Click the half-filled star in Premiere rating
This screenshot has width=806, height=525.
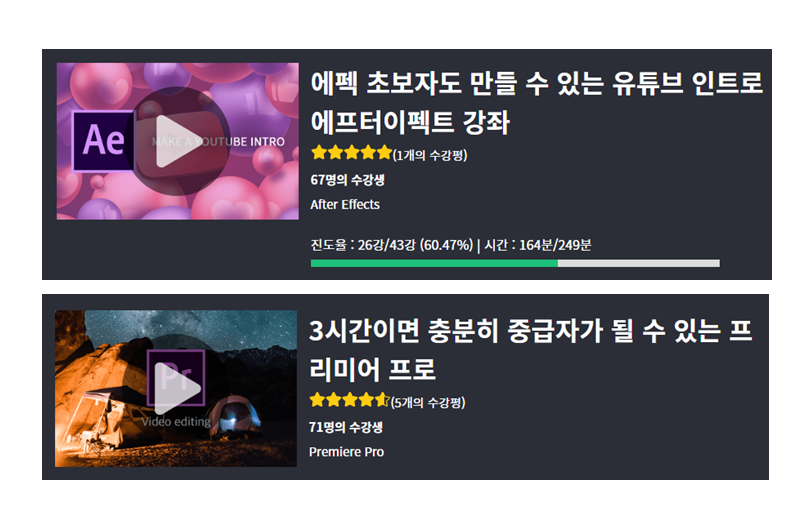click(x=382, y=400)
